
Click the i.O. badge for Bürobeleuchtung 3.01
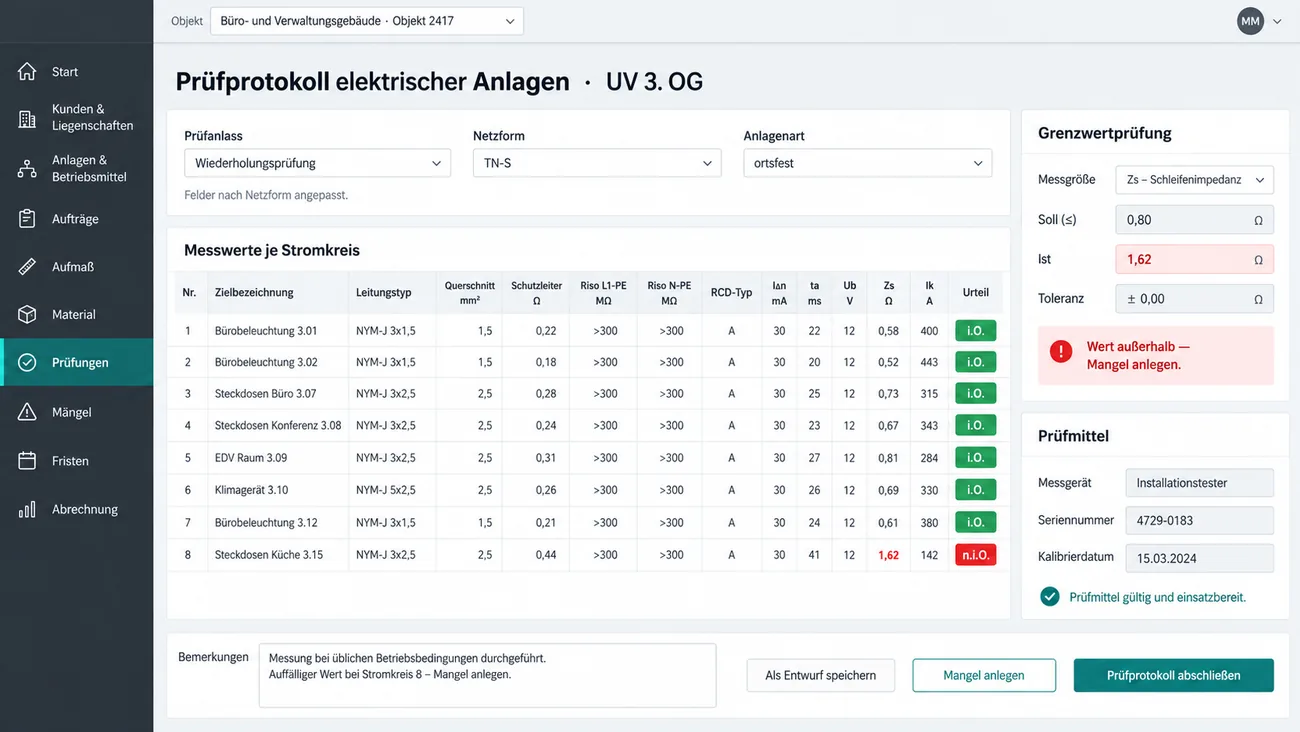[x=975, y=330]
